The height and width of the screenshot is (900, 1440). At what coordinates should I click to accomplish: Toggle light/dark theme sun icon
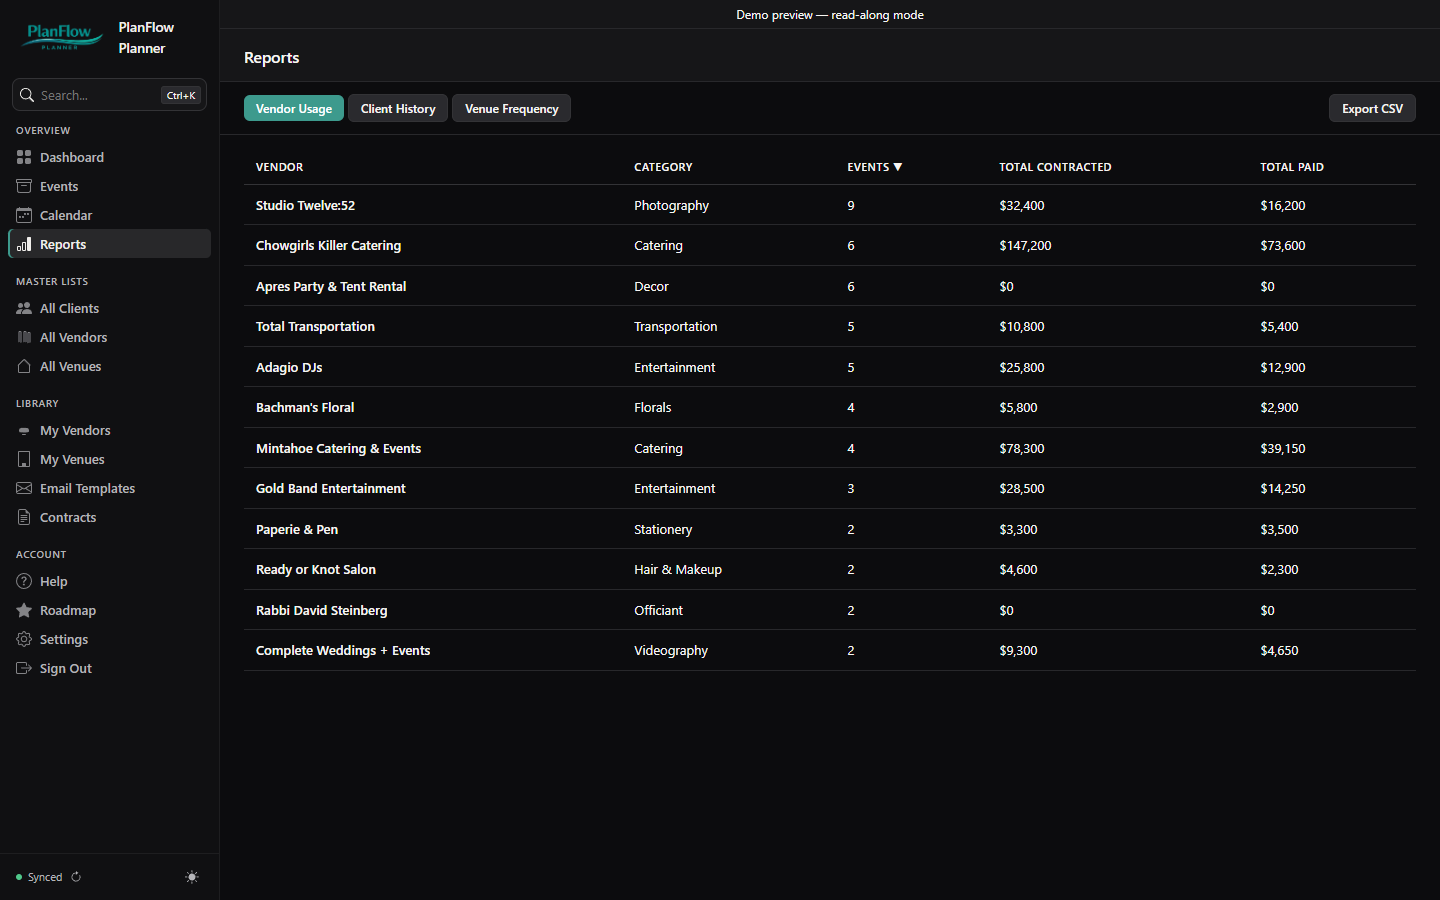(x=192, y=877)
